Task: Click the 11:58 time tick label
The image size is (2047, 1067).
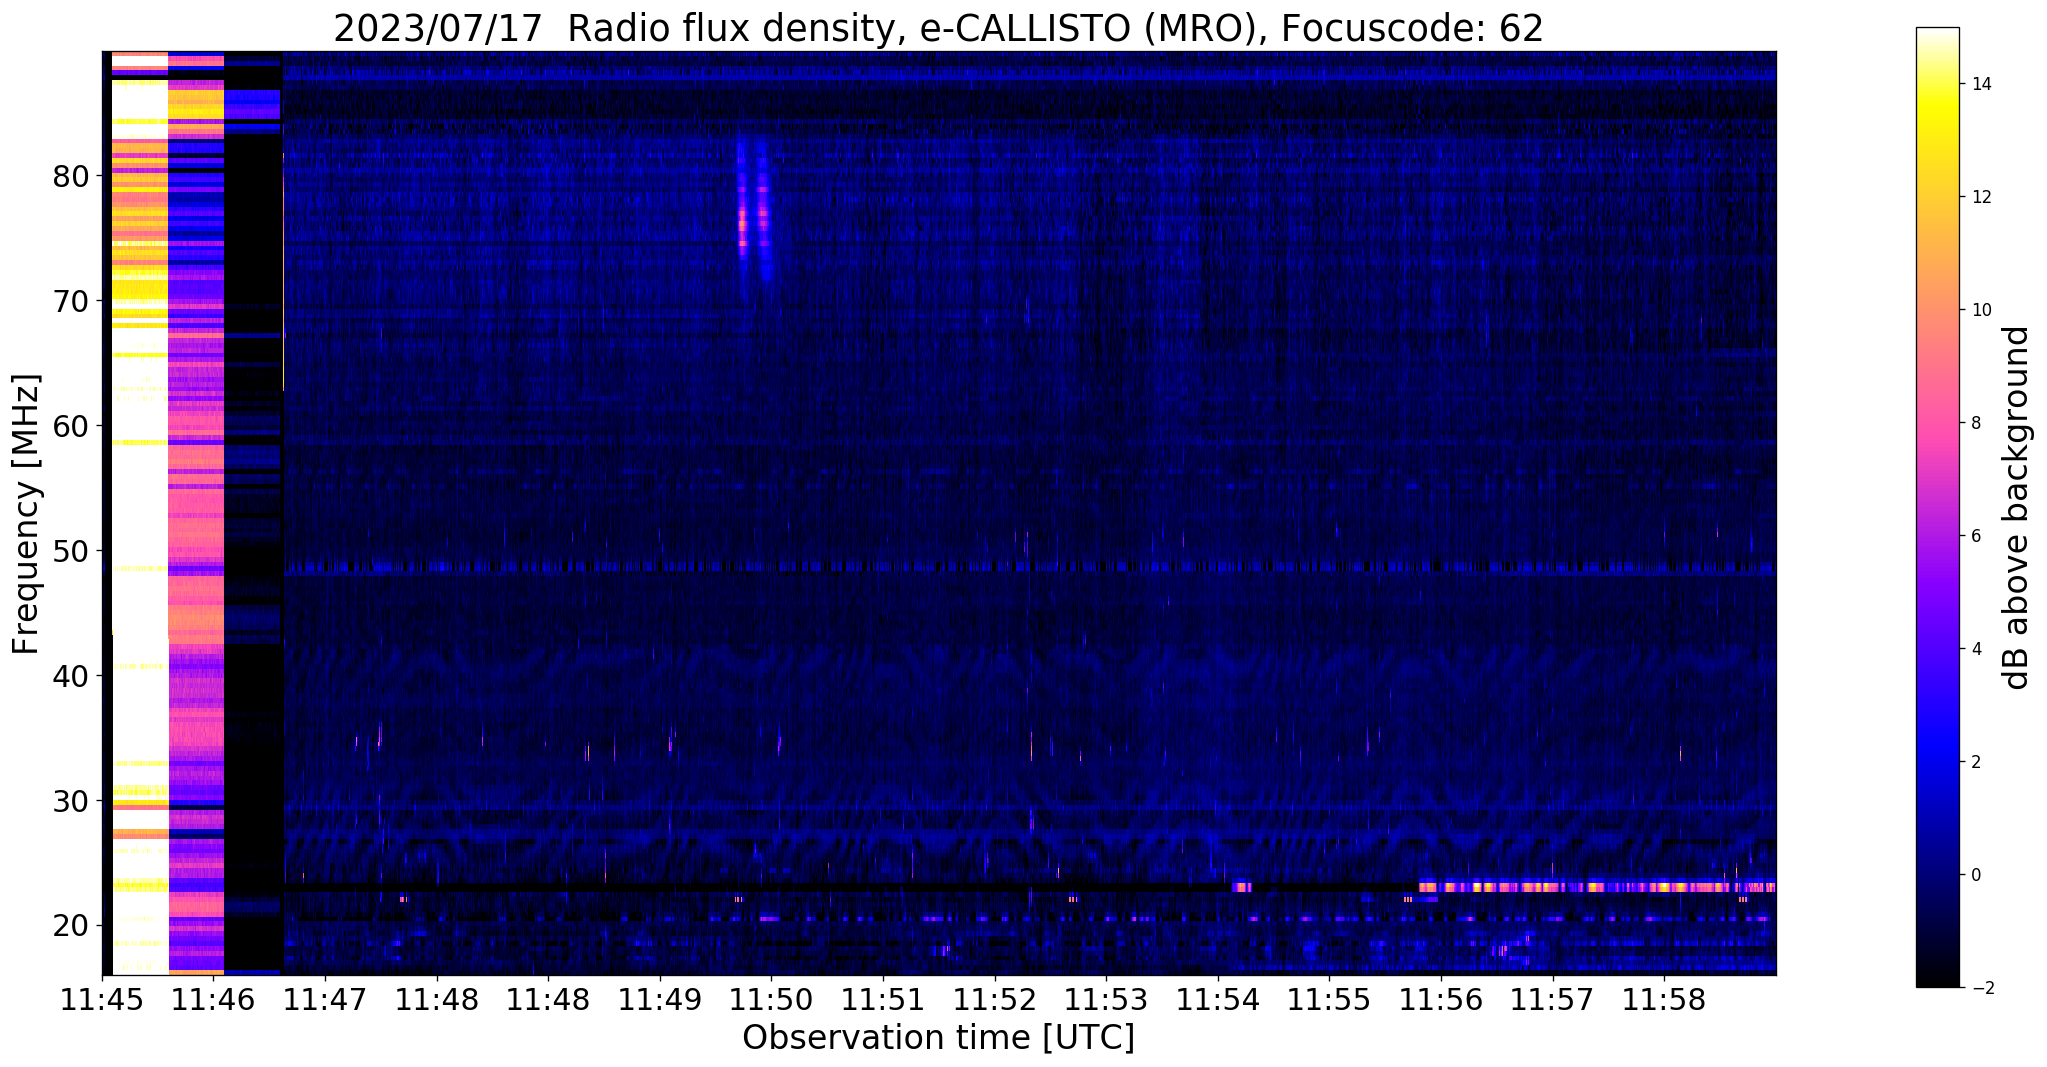Action: (x=1664, y=1000)
